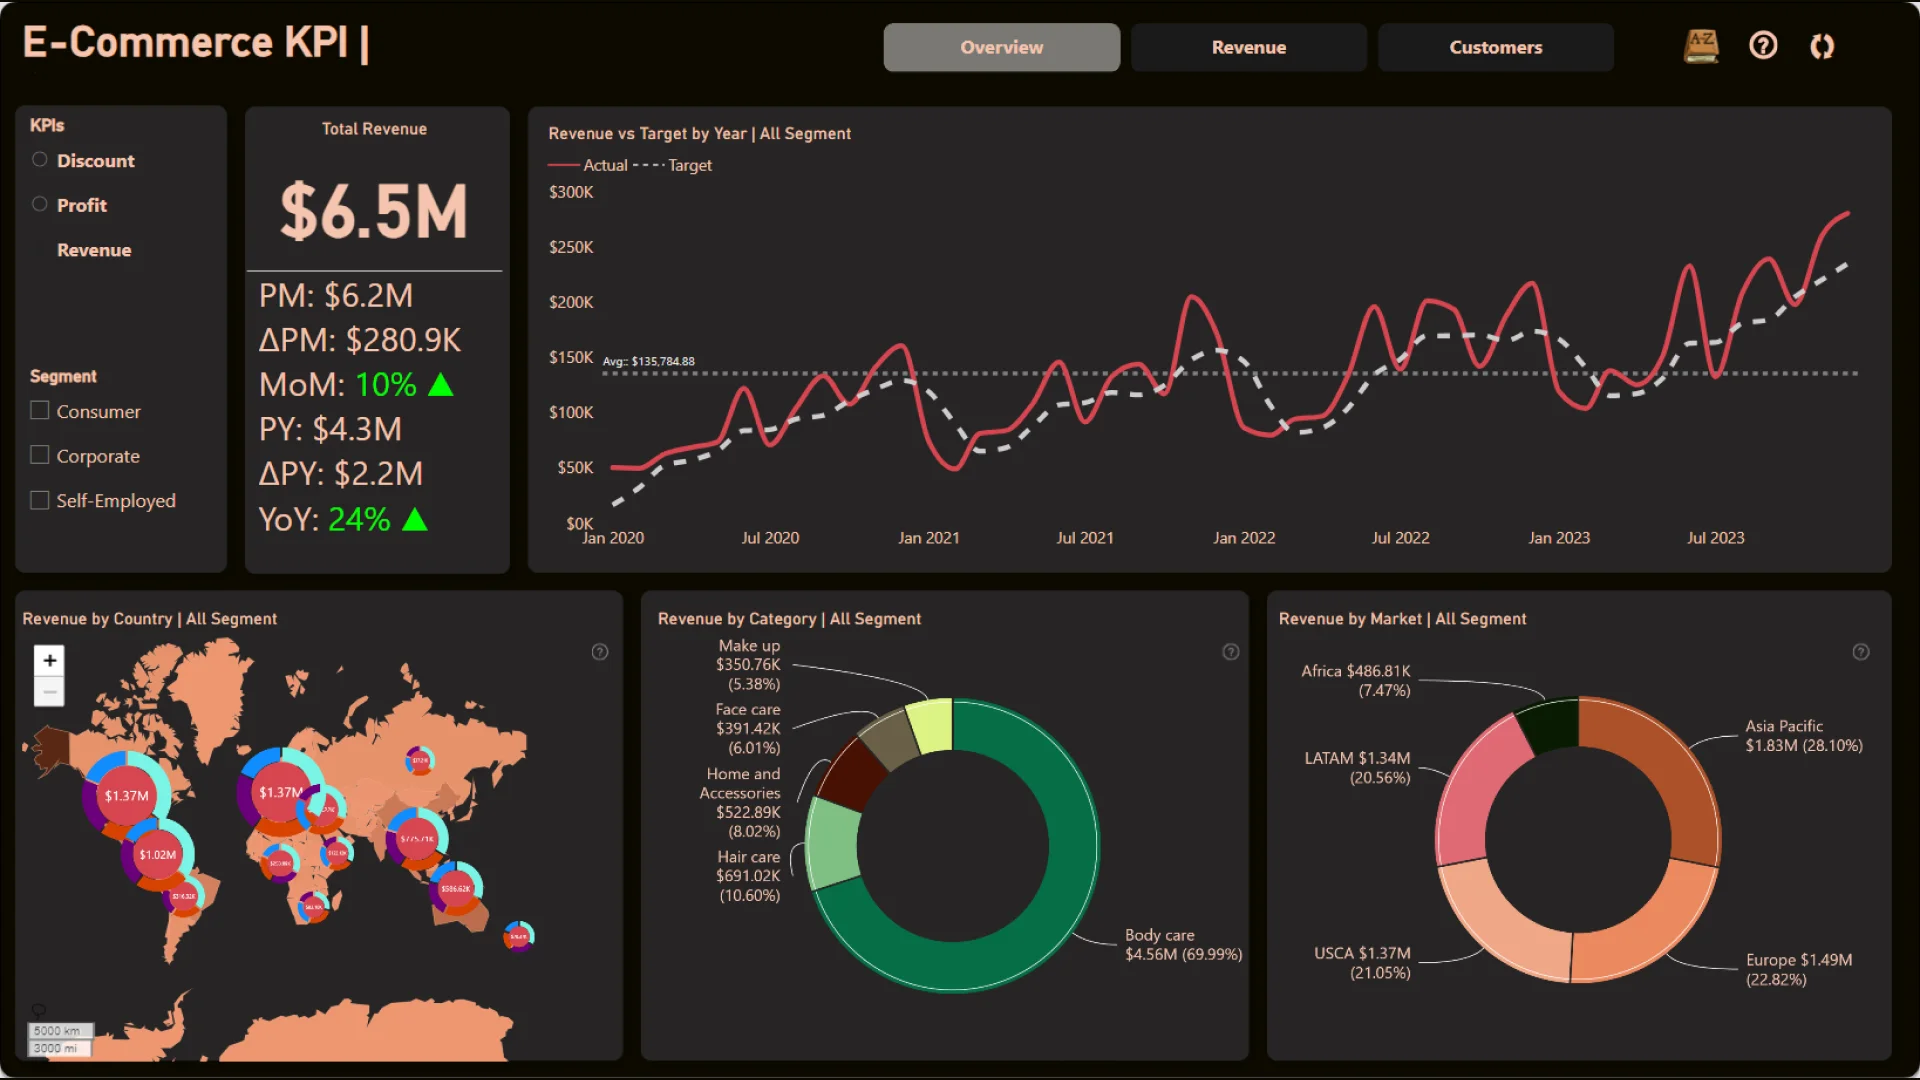This screenshot has height=1080, width=1920.
Task: Click the Europe $1.49M label
Action: point(1799,969)
